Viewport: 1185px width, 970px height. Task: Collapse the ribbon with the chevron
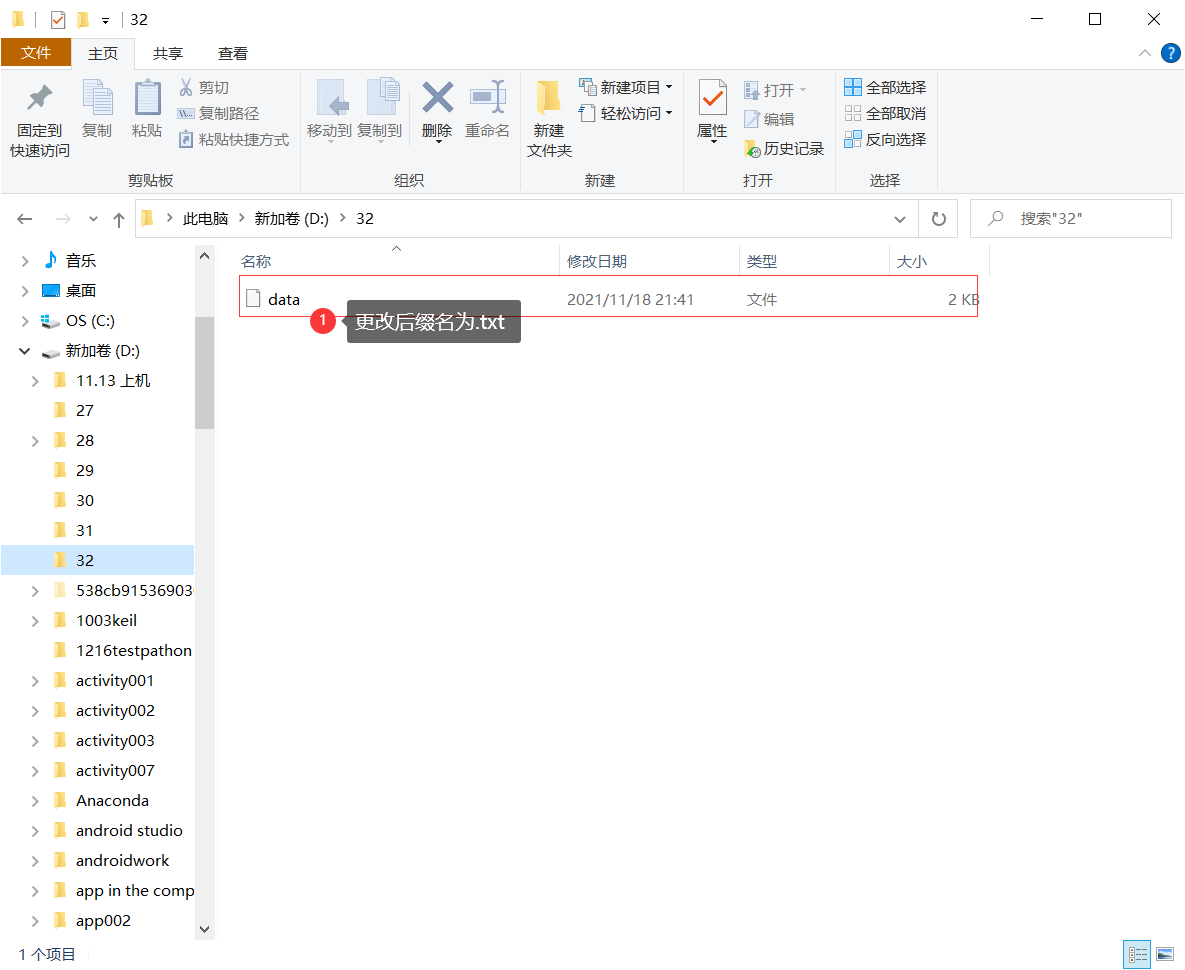(x=1145, y=53)
